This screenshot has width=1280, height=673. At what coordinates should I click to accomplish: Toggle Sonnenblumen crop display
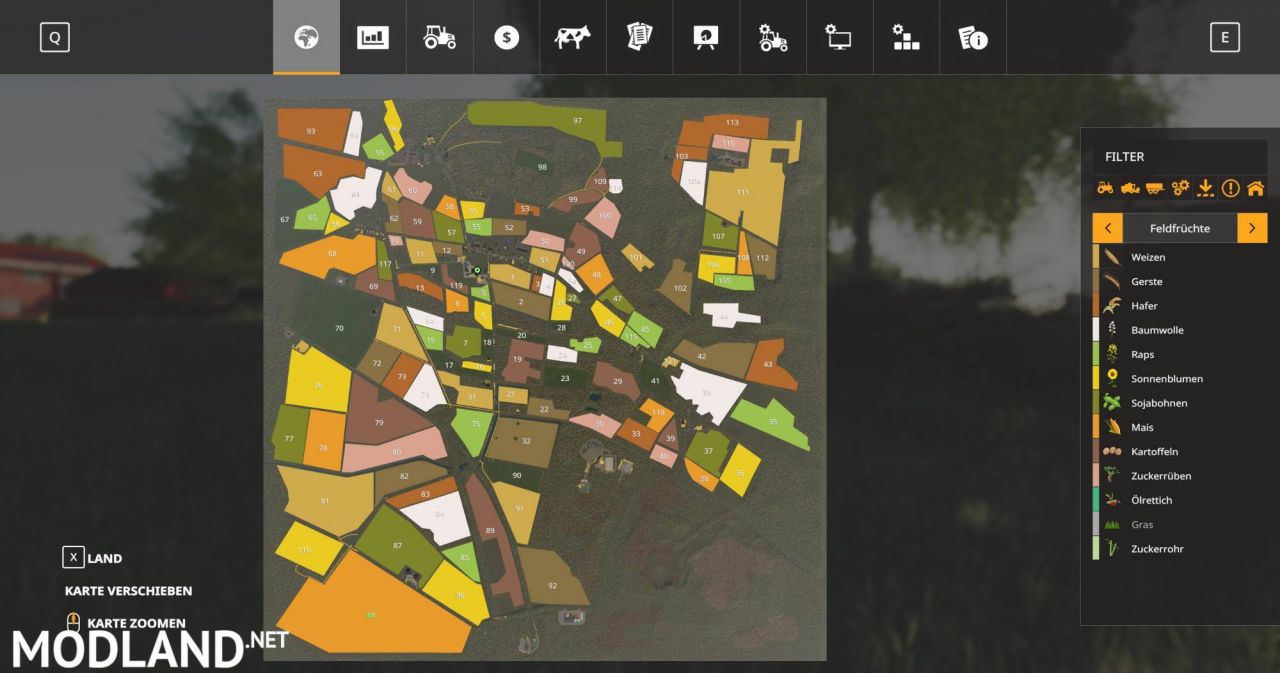coord(1180,379)
